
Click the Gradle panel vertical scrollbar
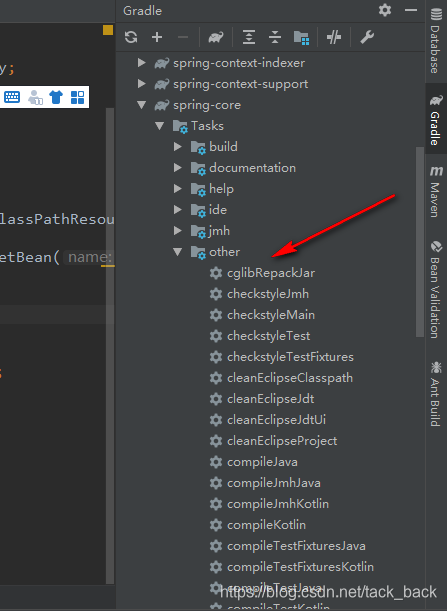(x=420, y=242)
